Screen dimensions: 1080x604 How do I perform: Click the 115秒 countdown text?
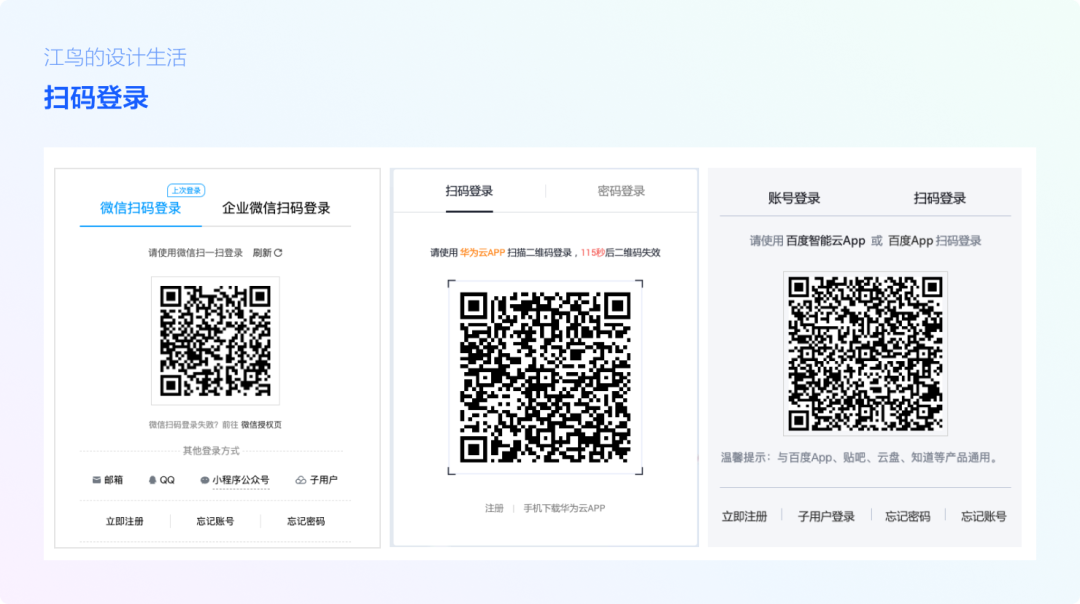click(x=592, y=253)
